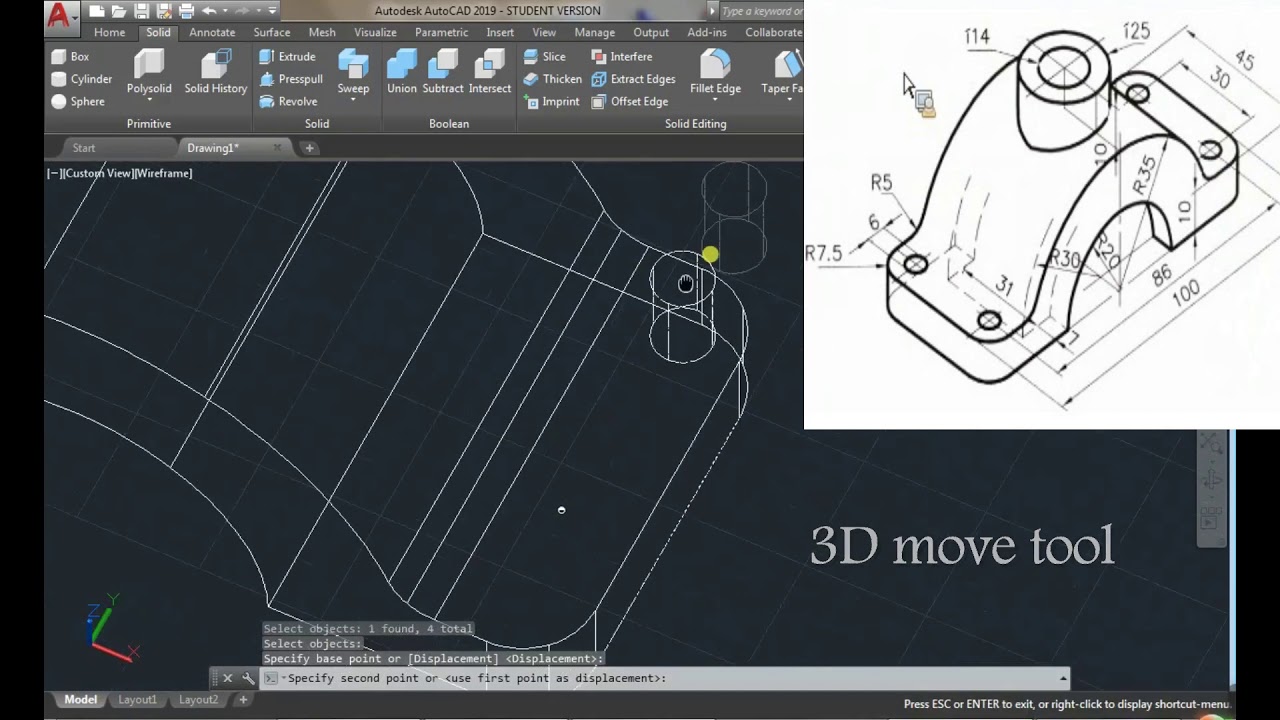Open the Custom View viewport control label
The width and height of the screenshot is (1280, 720).
coord(96,173)
